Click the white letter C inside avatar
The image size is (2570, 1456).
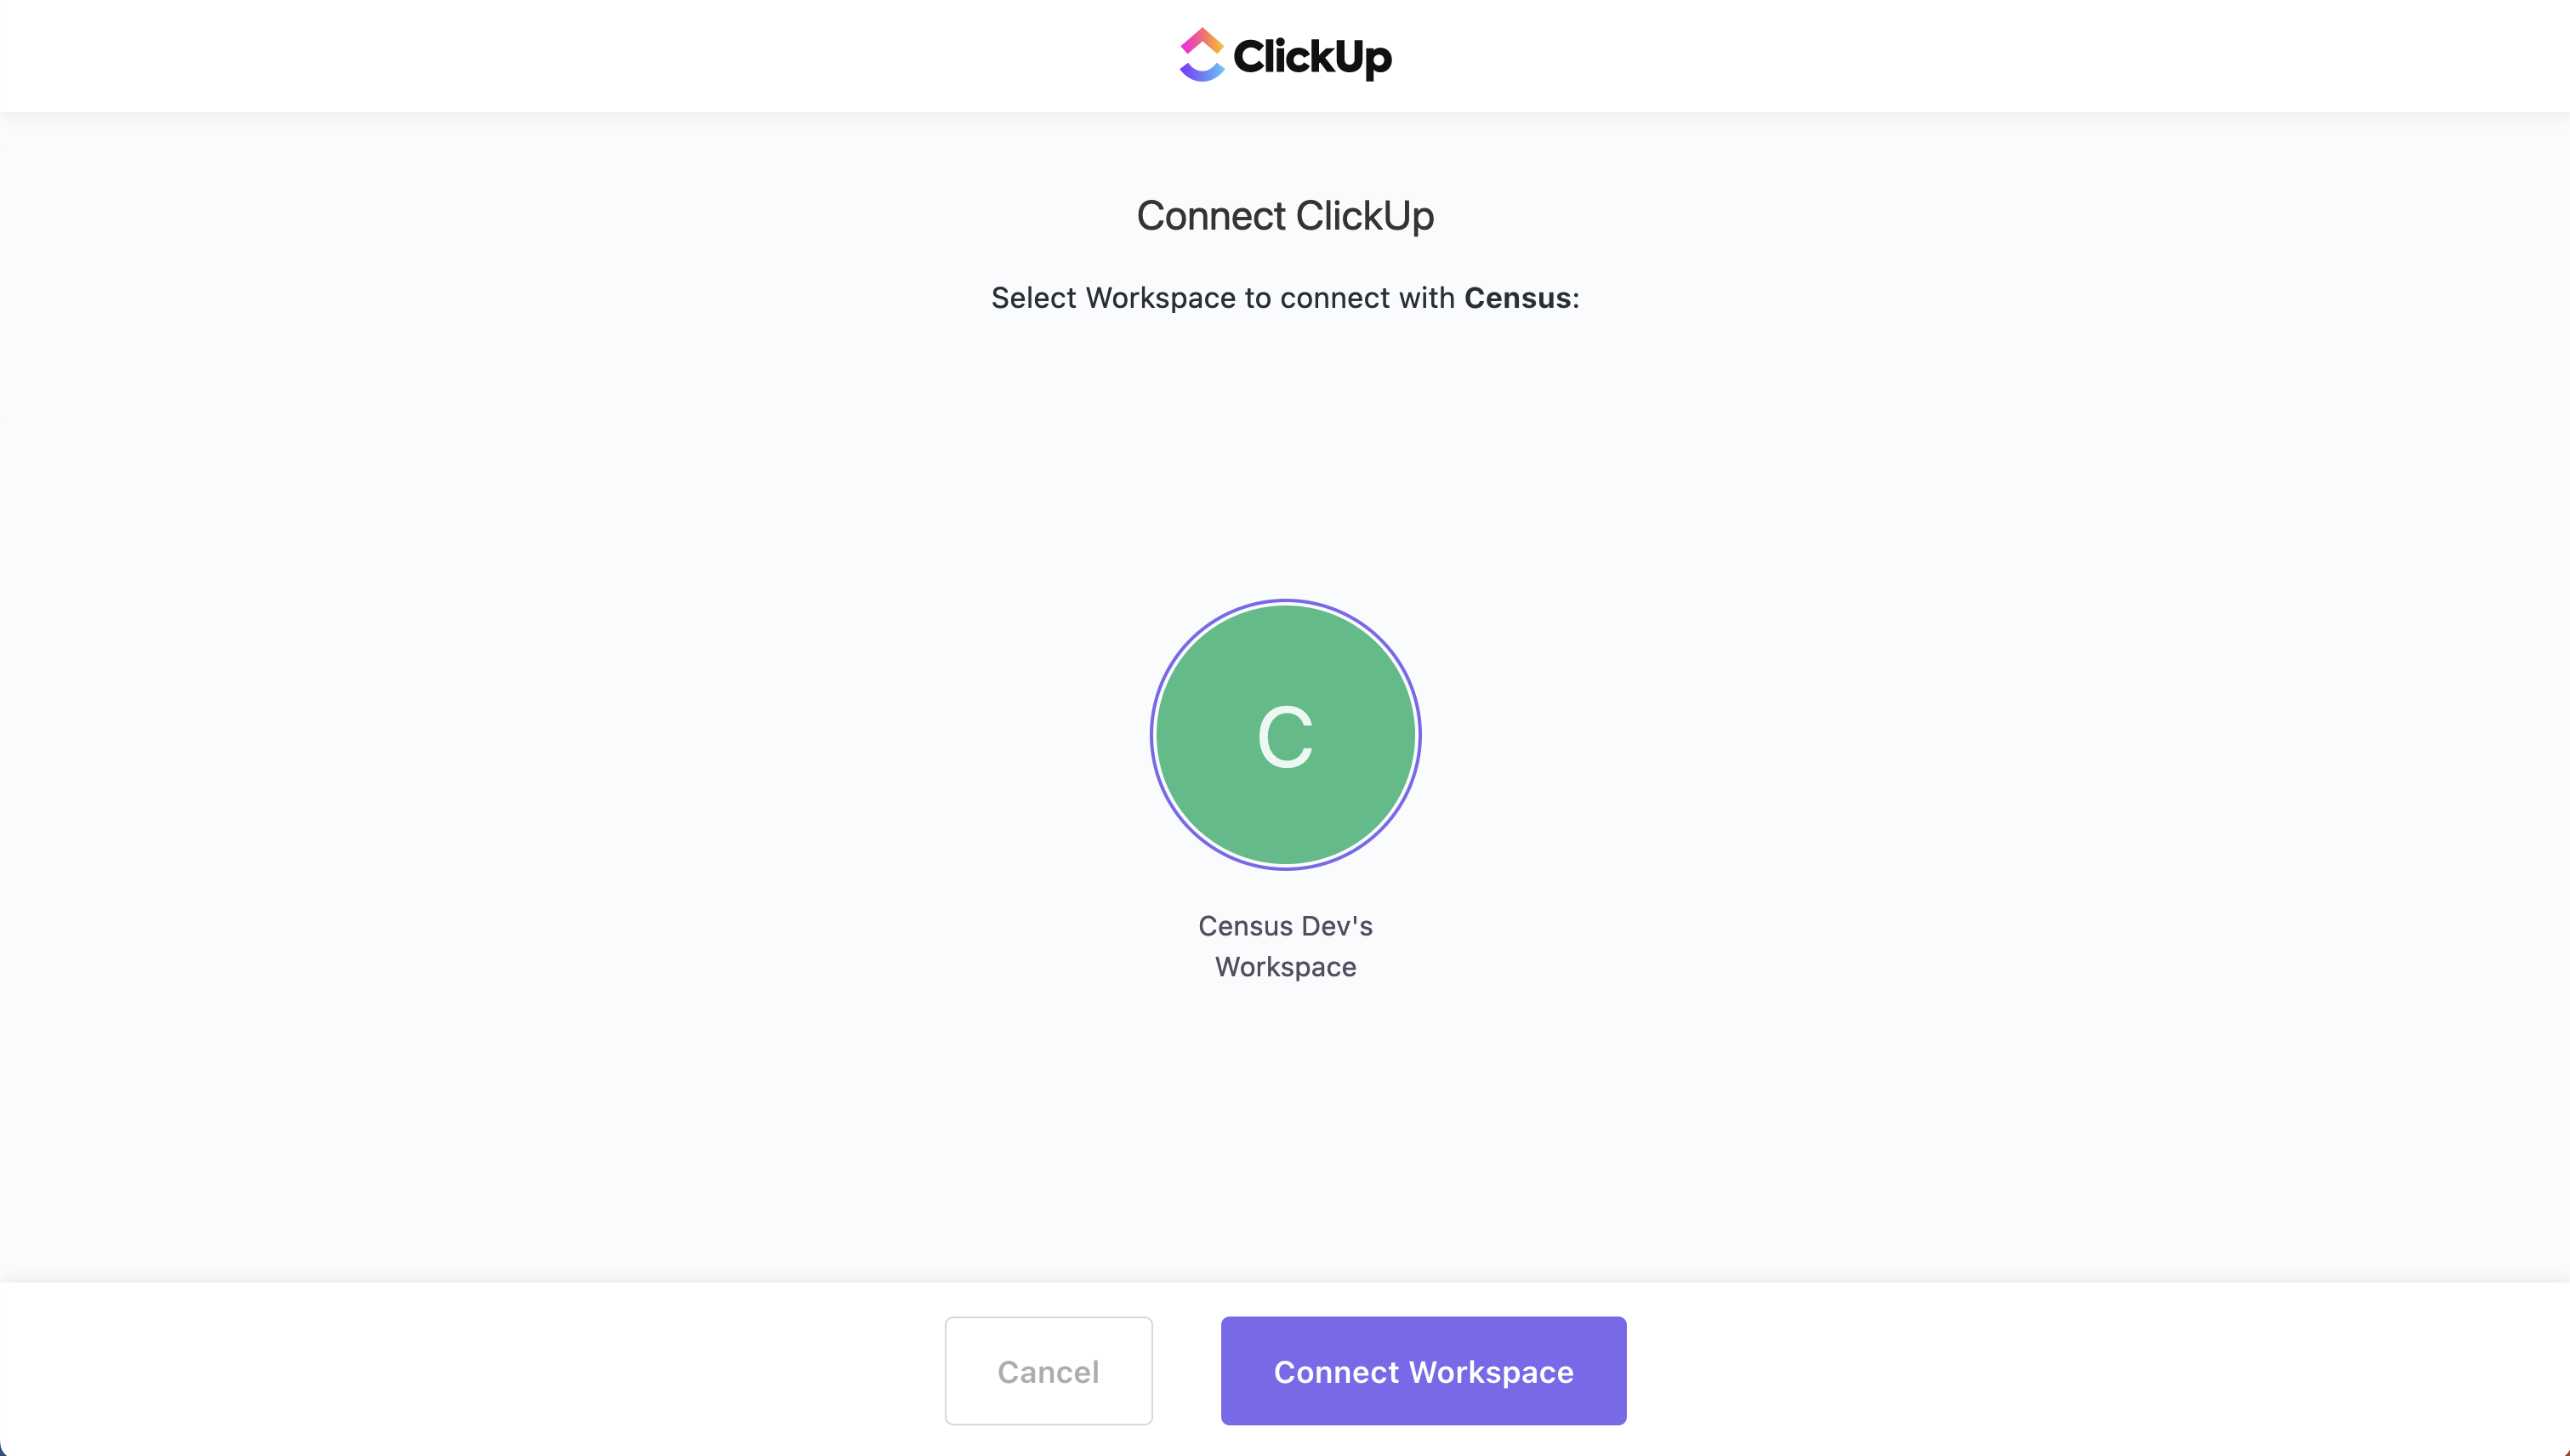point(1285,737)
